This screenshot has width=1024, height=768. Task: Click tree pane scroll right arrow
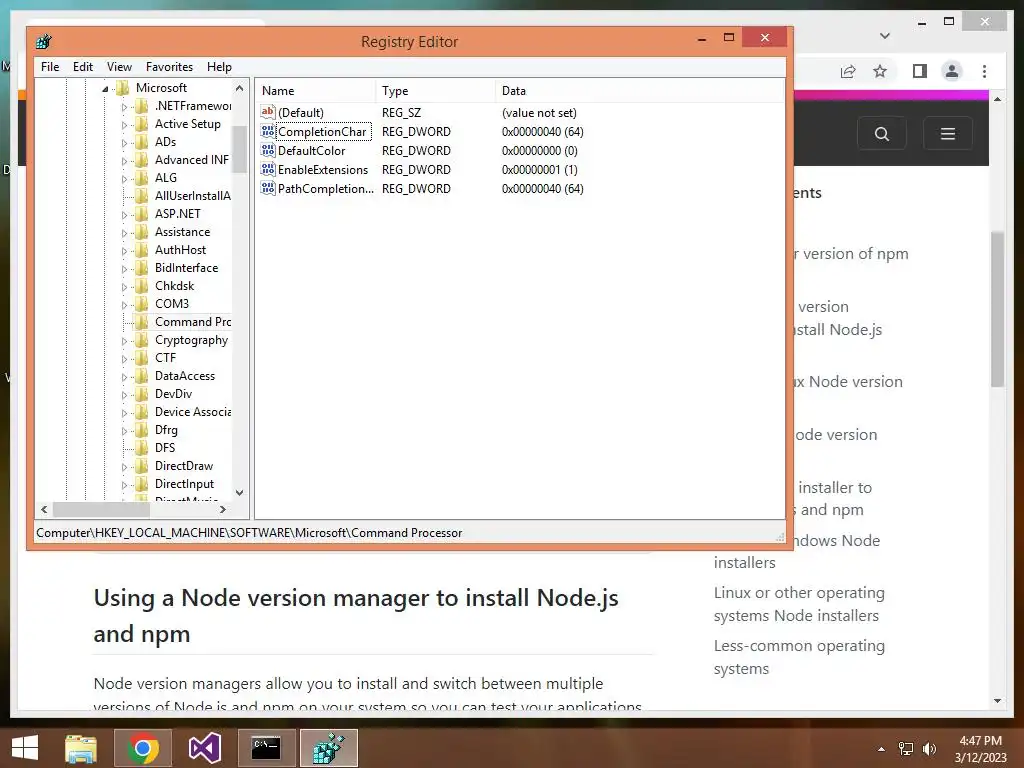pyautogui.click(x=223, y=509)
